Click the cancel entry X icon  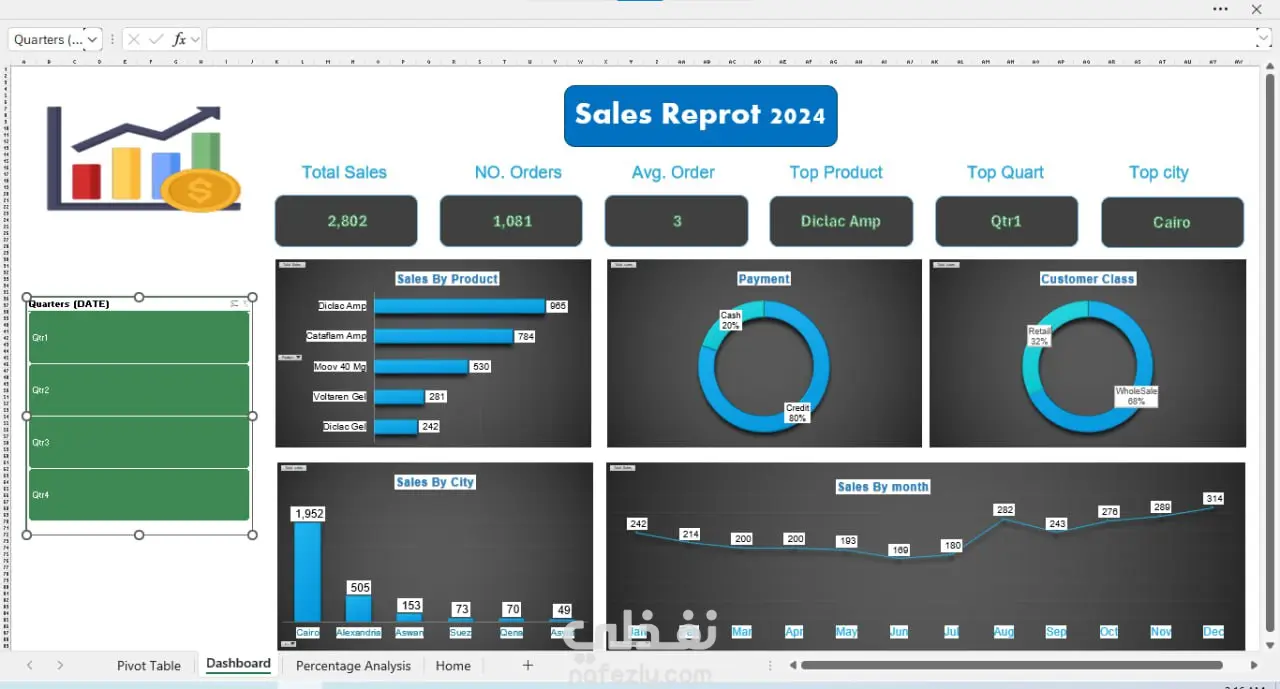point(133,39)
